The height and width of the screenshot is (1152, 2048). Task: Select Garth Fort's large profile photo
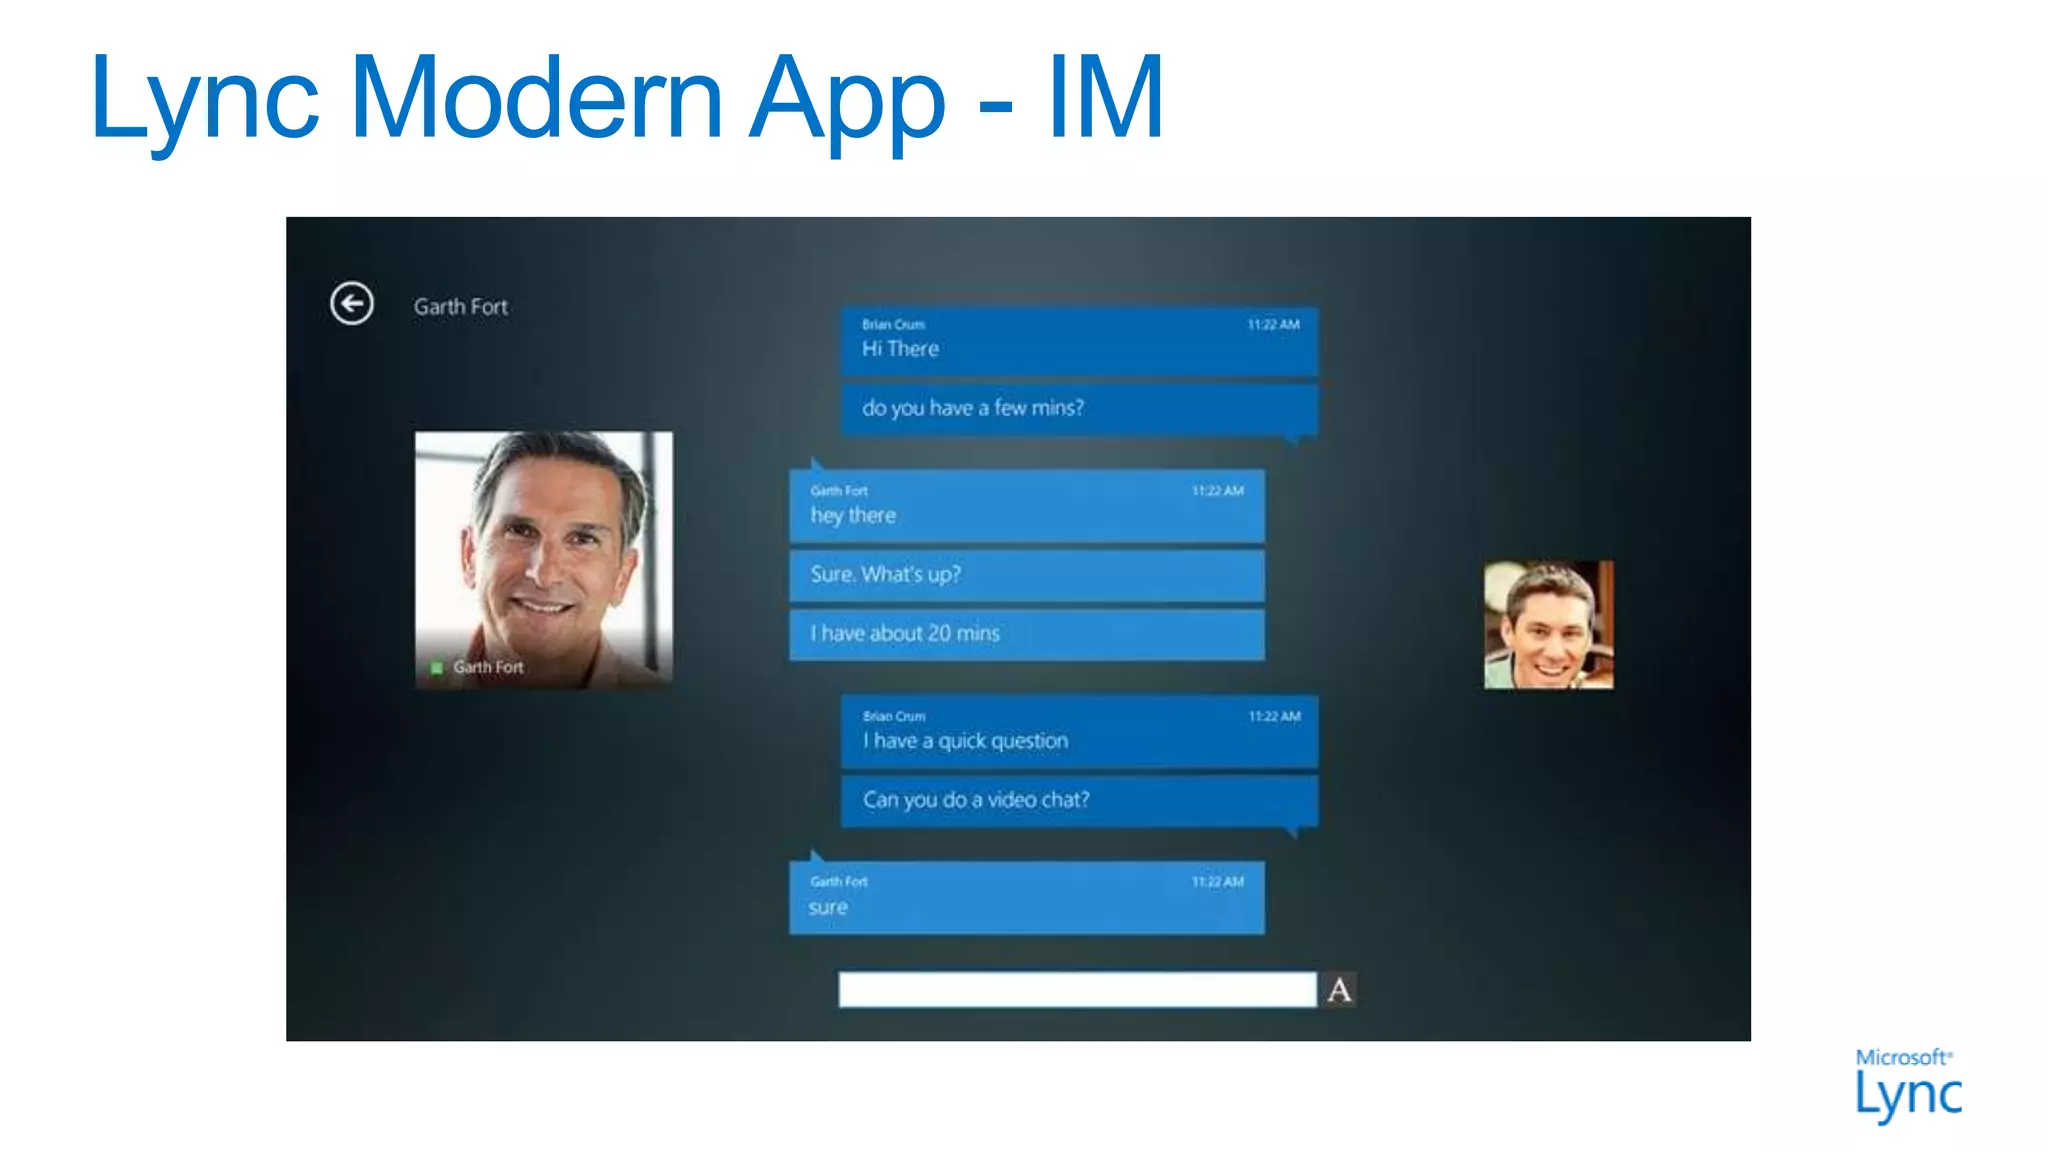[544, 559]
